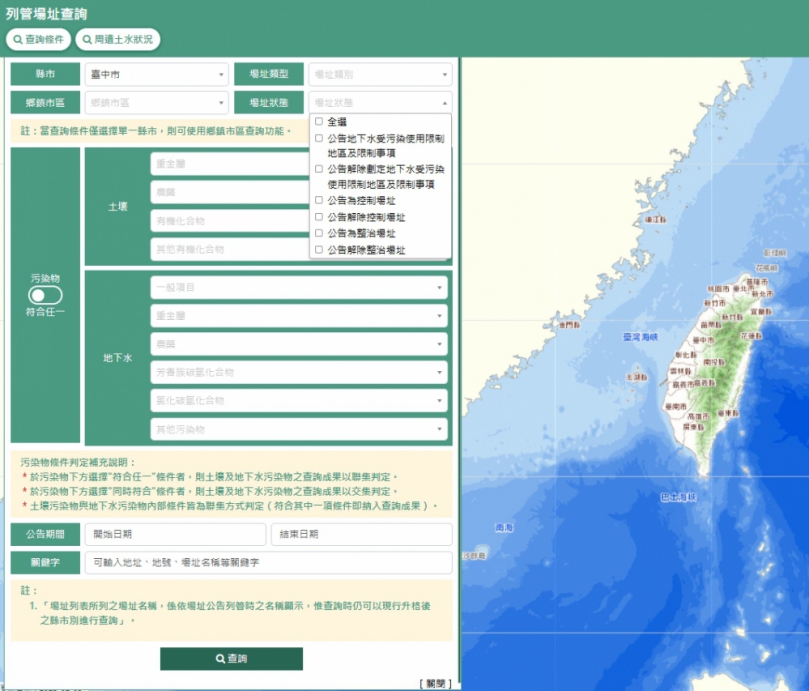Expand the 地下水 一般項目 dropdown
The image size is (809, 691).
pyautogui.click(x=299, y=288)
